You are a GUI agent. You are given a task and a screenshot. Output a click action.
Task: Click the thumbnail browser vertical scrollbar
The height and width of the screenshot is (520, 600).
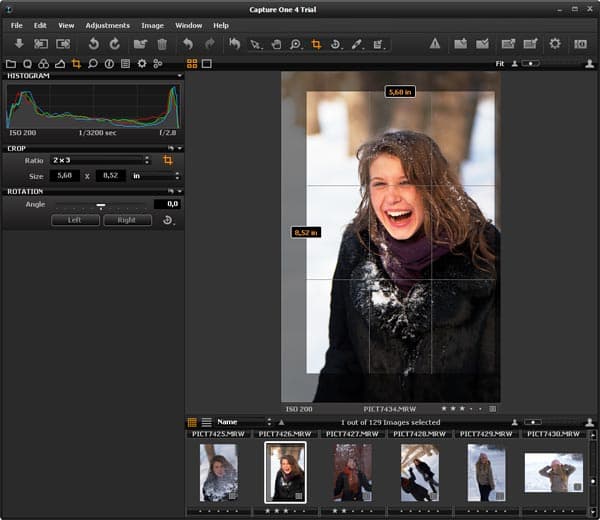click(x=593, y=473)
